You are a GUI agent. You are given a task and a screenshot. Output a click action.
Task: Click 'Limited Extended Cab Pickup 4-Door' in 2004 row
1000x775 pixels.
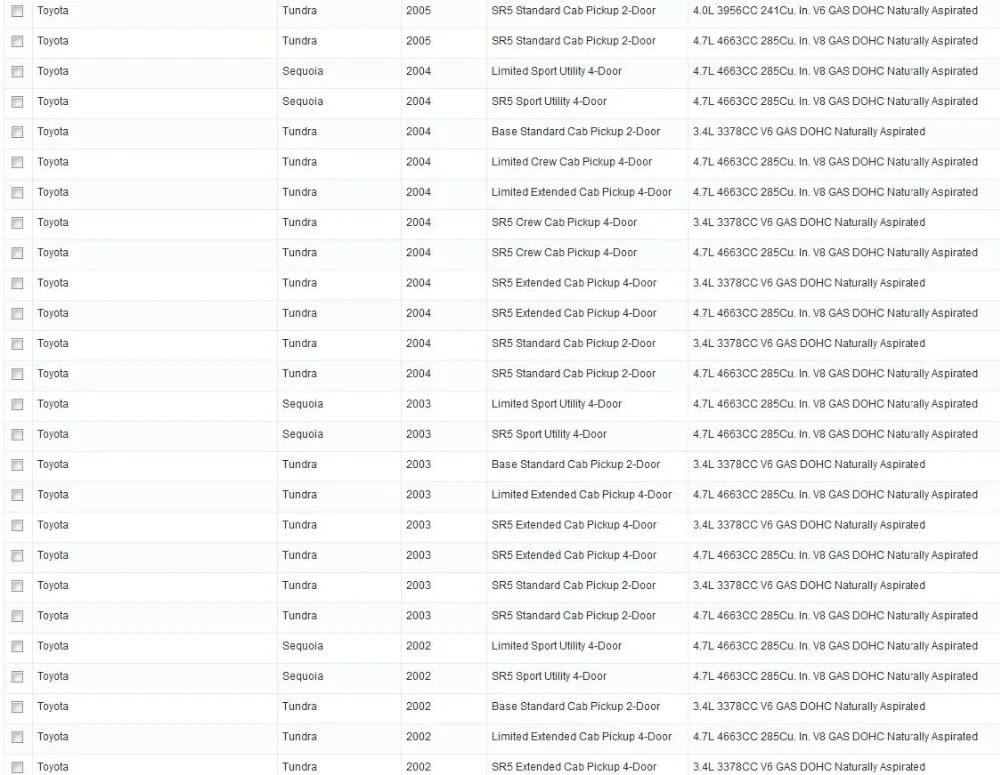tap(581, 192)
